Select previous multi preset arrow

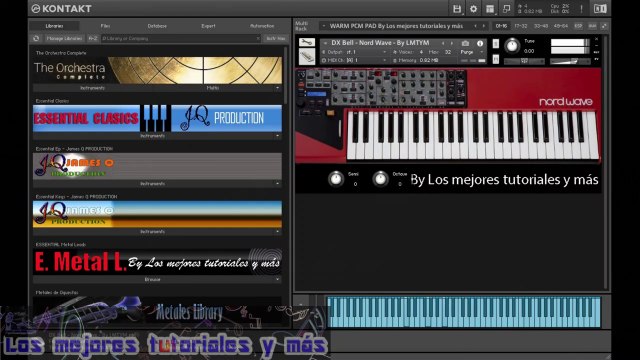pyautogui.click(x=476, y=26)
